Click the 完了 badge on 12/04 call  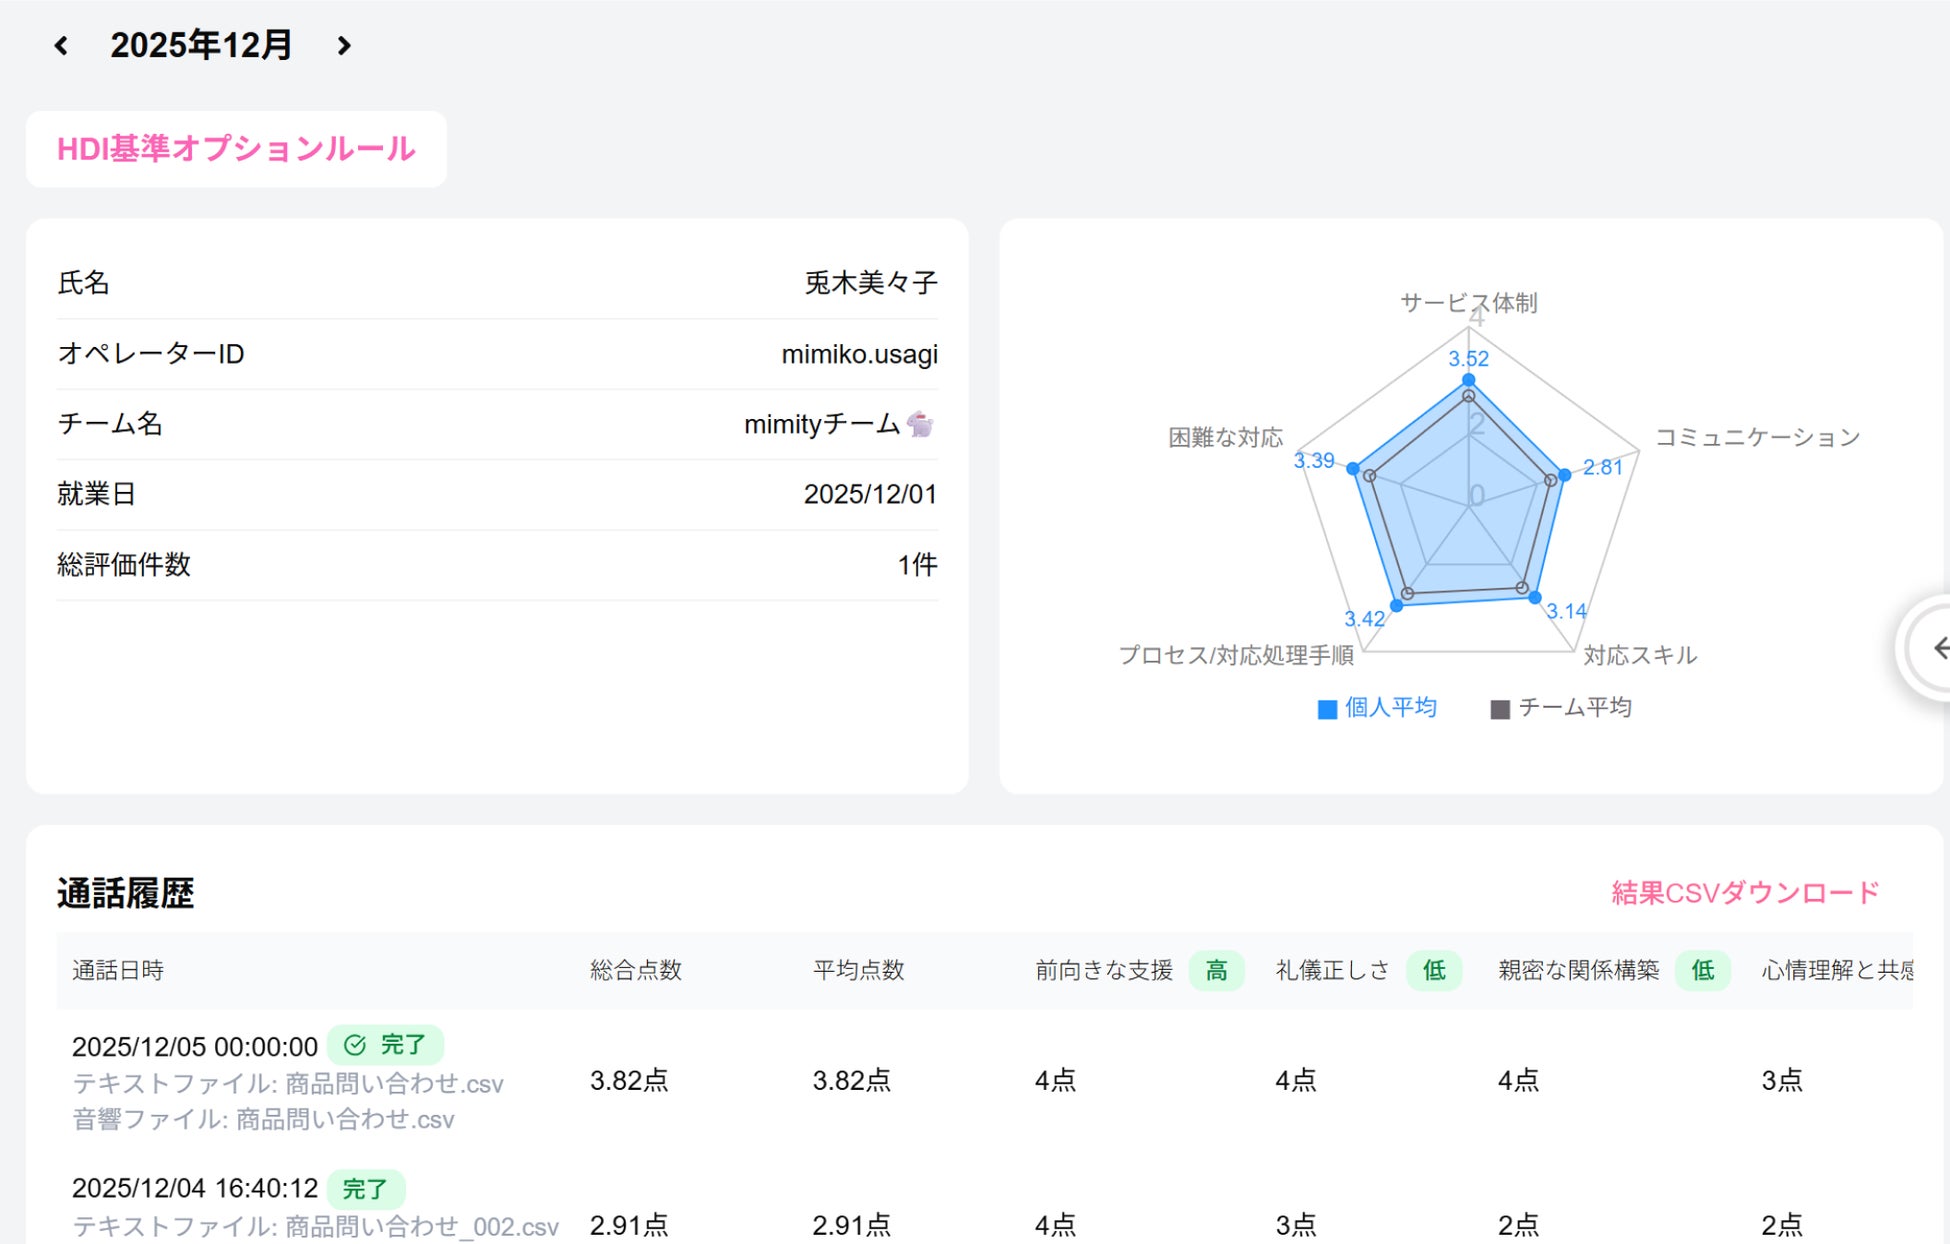click(x=365, y=1189)
